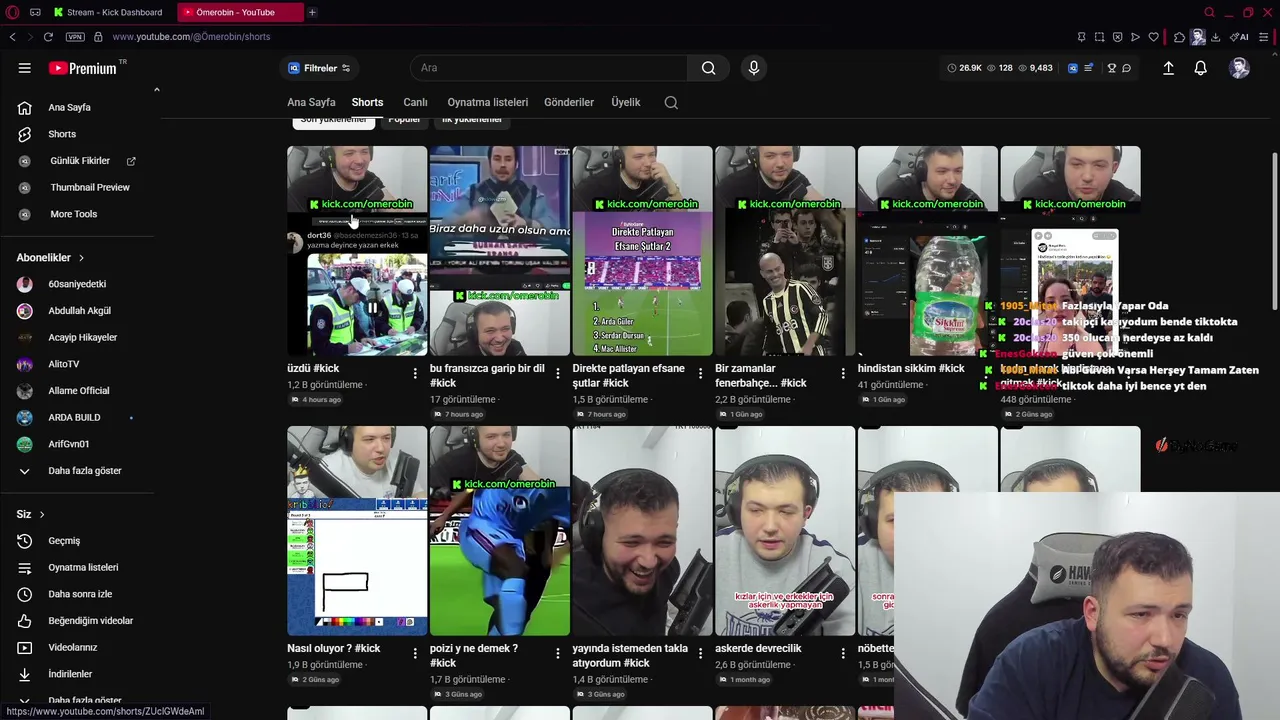Click the blue vidIQ icon in header bar

click(x=1073, y=68)
